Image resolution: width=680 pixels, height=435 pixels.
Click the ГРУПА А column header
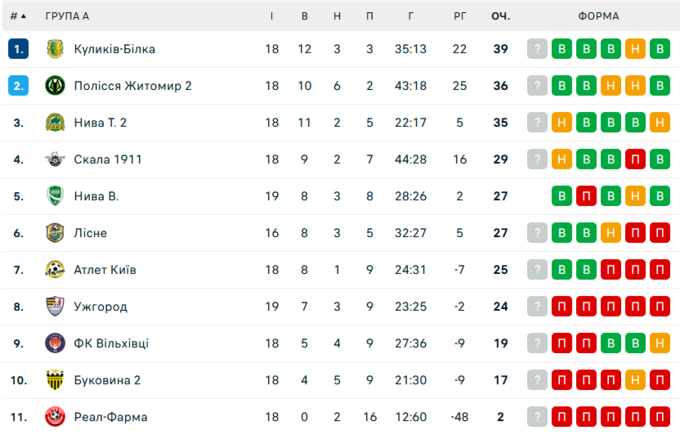pos(67,16)
